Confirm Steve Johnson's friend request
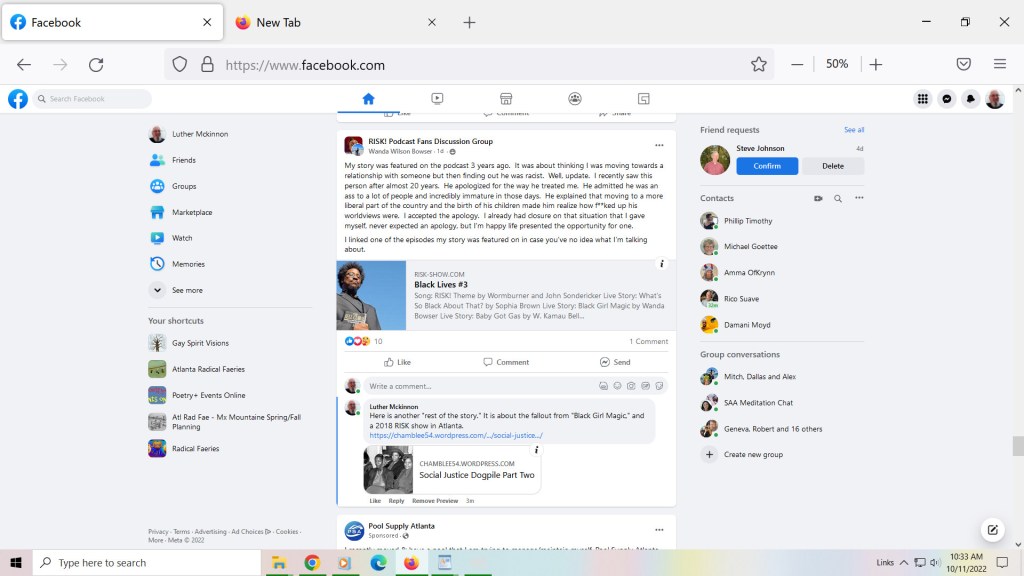This screenshot has height=576, width=1024. point(767,166)
